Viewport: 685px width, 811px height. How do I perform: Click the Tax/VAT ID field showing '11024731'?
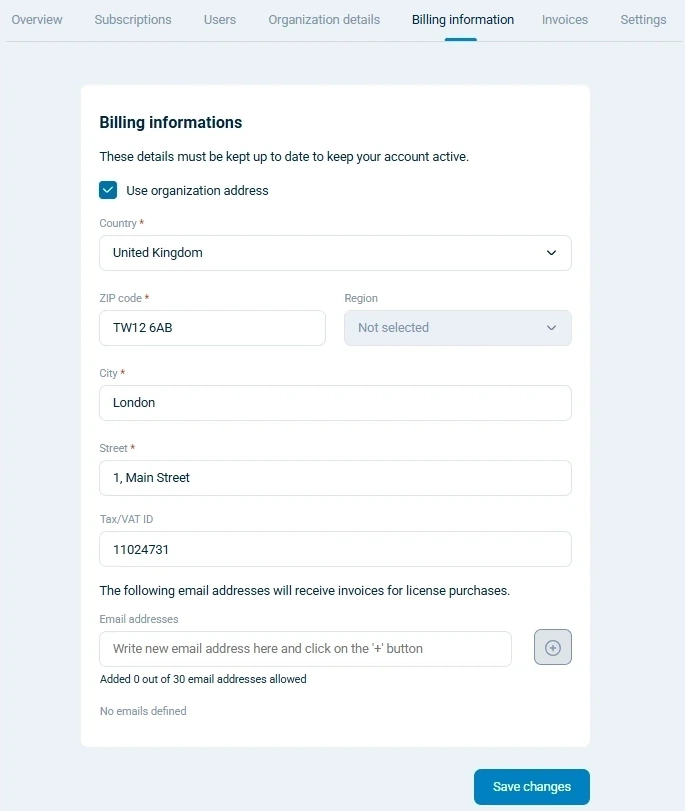coord(335,549)
